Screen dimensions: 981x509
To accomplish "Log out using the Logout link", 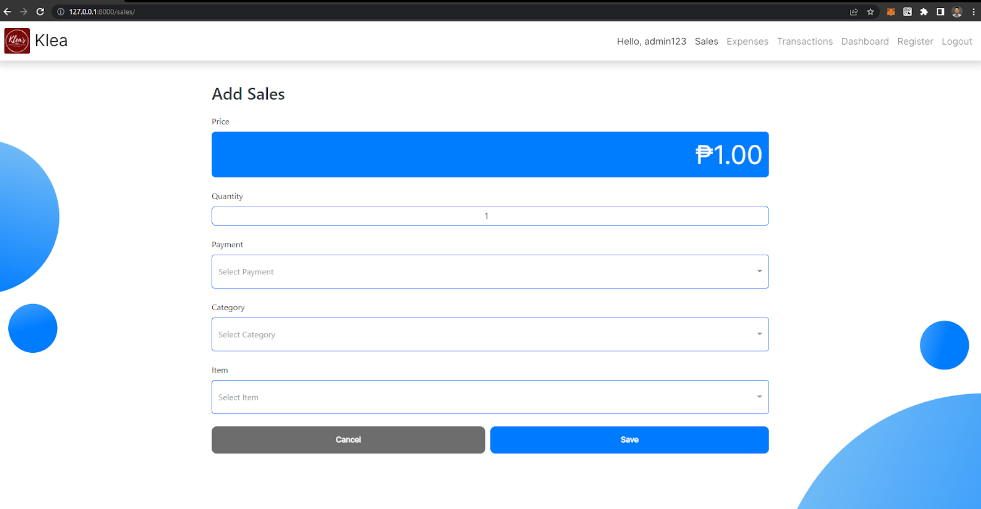I will tap(957, 41).
